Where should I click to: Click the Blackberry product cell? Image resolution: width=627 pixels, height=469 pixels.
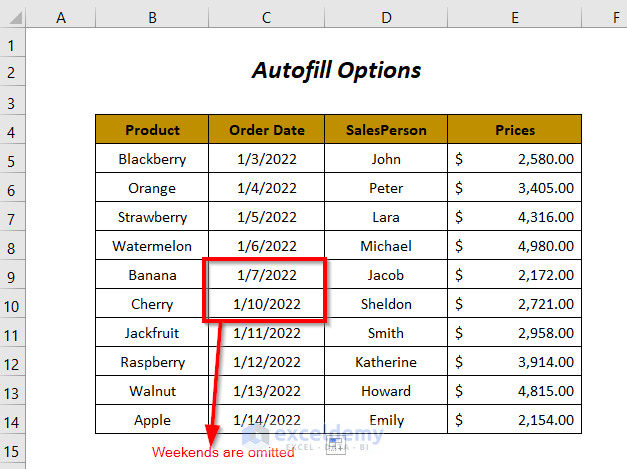pyautogui.click(x=152, y=159)
